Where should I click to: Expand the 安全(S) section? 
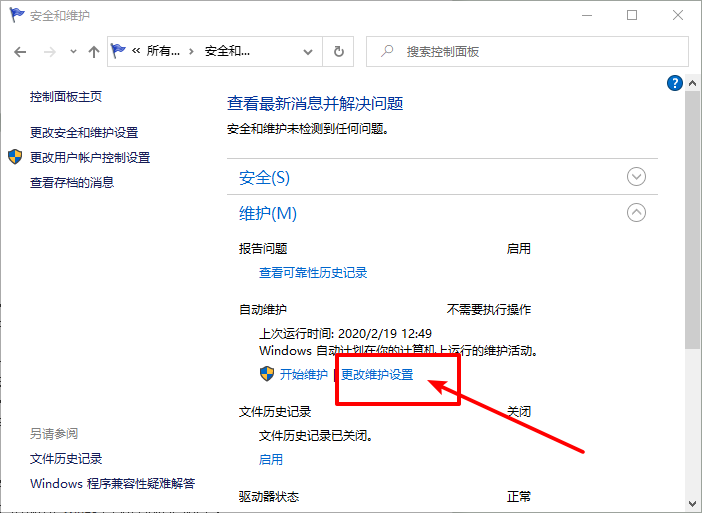[636, 177]
